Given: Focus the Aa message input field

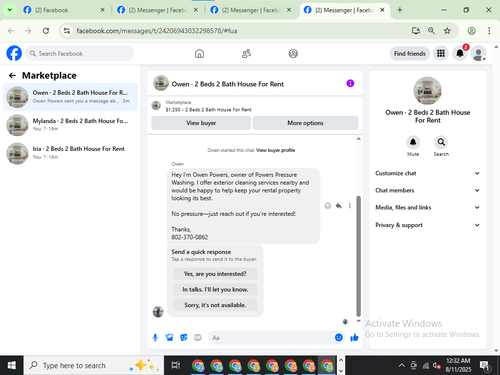Looking at the screenshot, I should coord(271,338).
